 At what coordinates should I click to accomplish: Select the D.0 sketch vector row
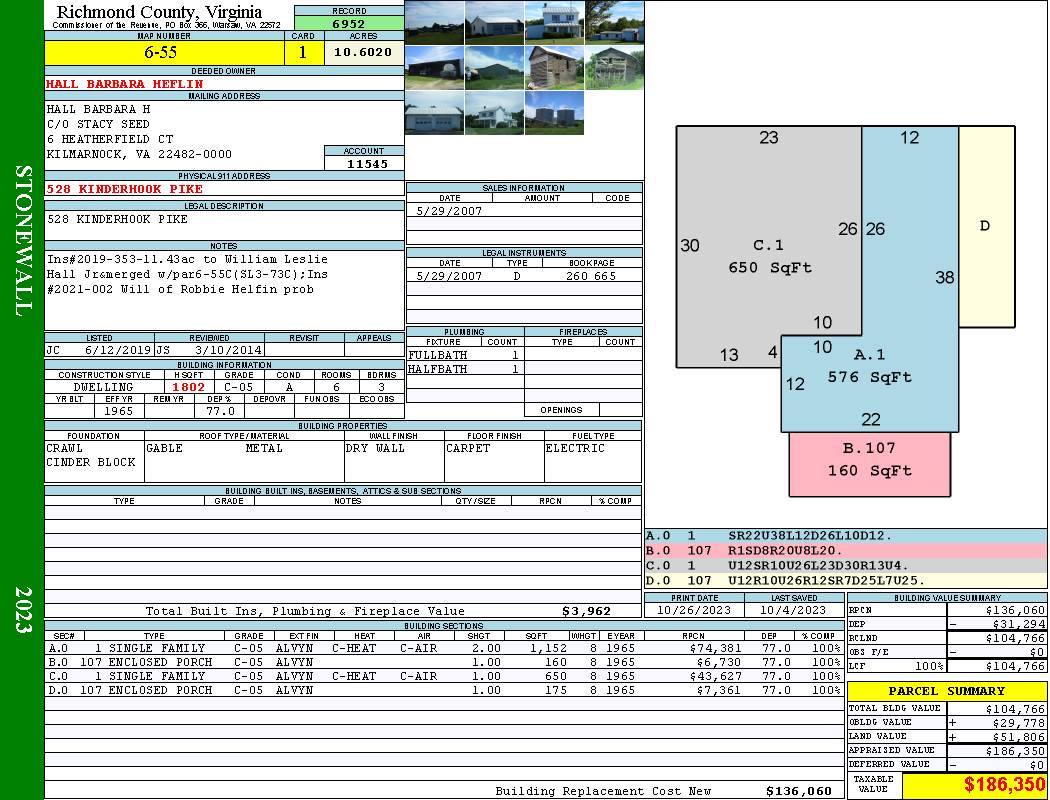846,580
